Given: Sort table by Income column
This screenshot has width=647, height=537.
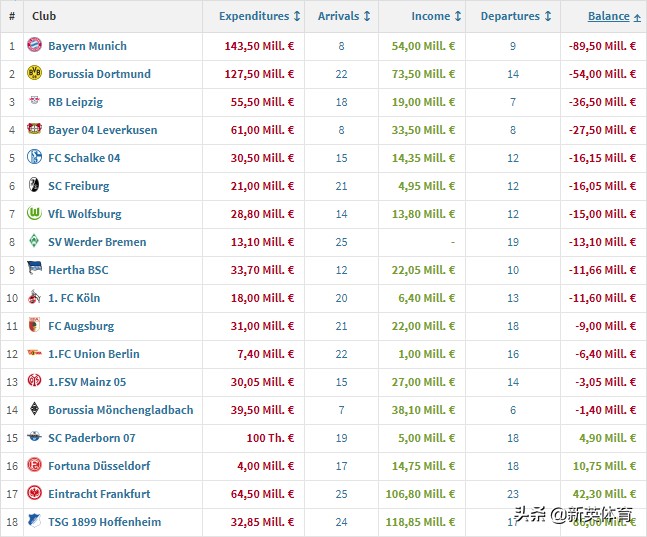Looking at the screenshot, I should tap(436, 17).
